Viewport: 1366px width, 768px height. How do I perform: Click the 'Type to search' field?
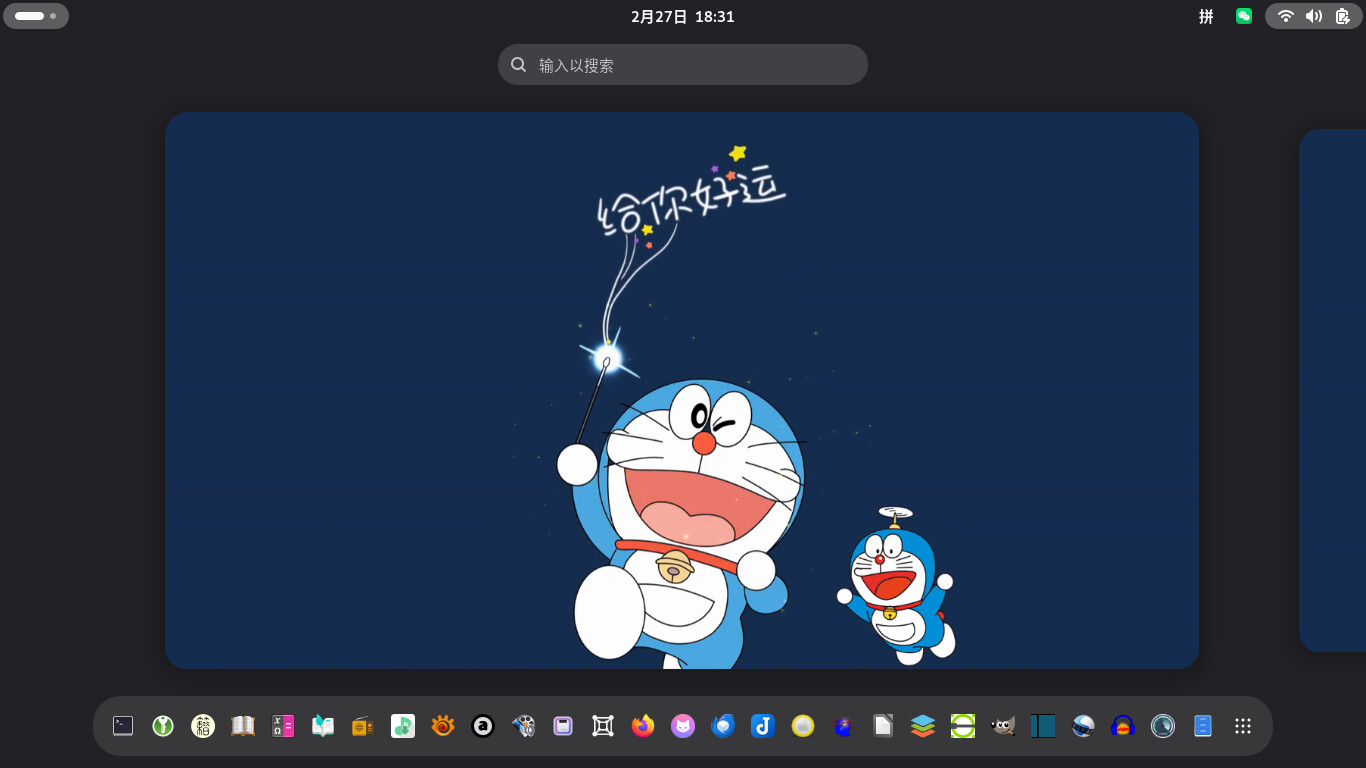point(683,65)
